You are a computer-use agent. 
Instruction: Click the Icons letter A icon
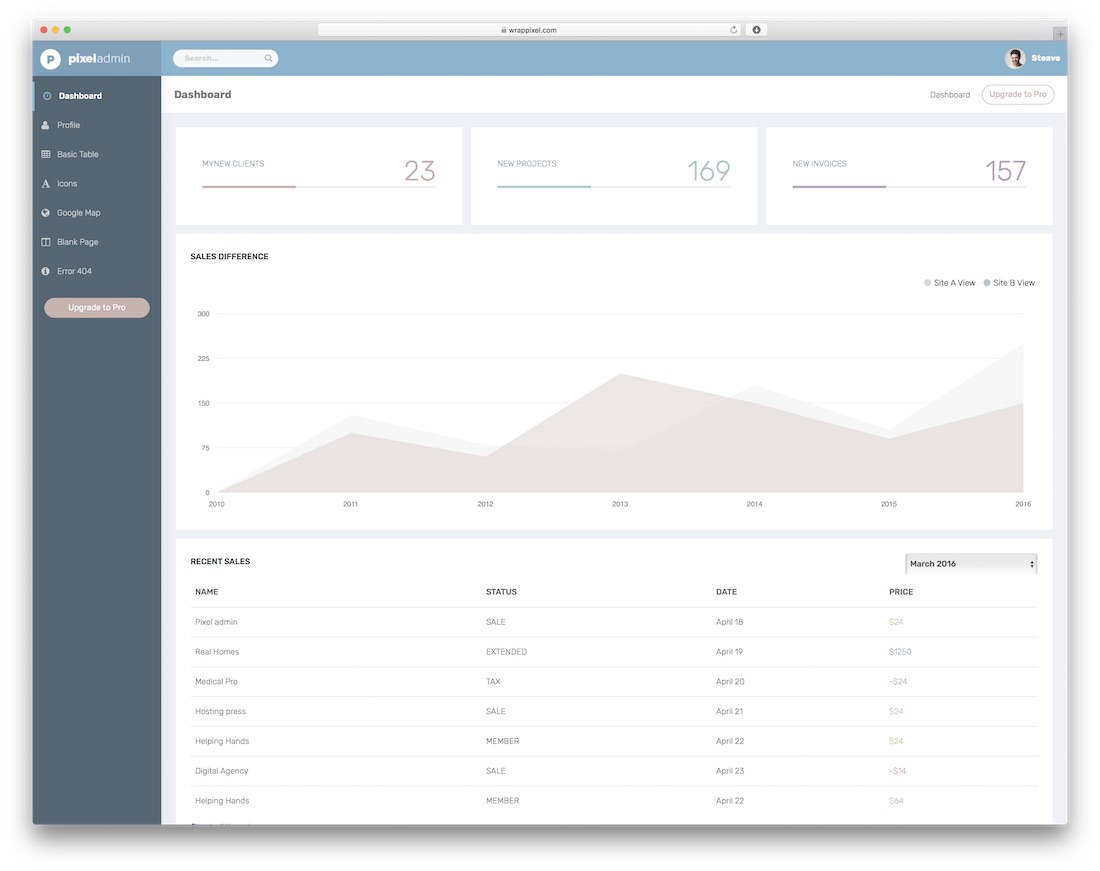(x=46, y=184)
